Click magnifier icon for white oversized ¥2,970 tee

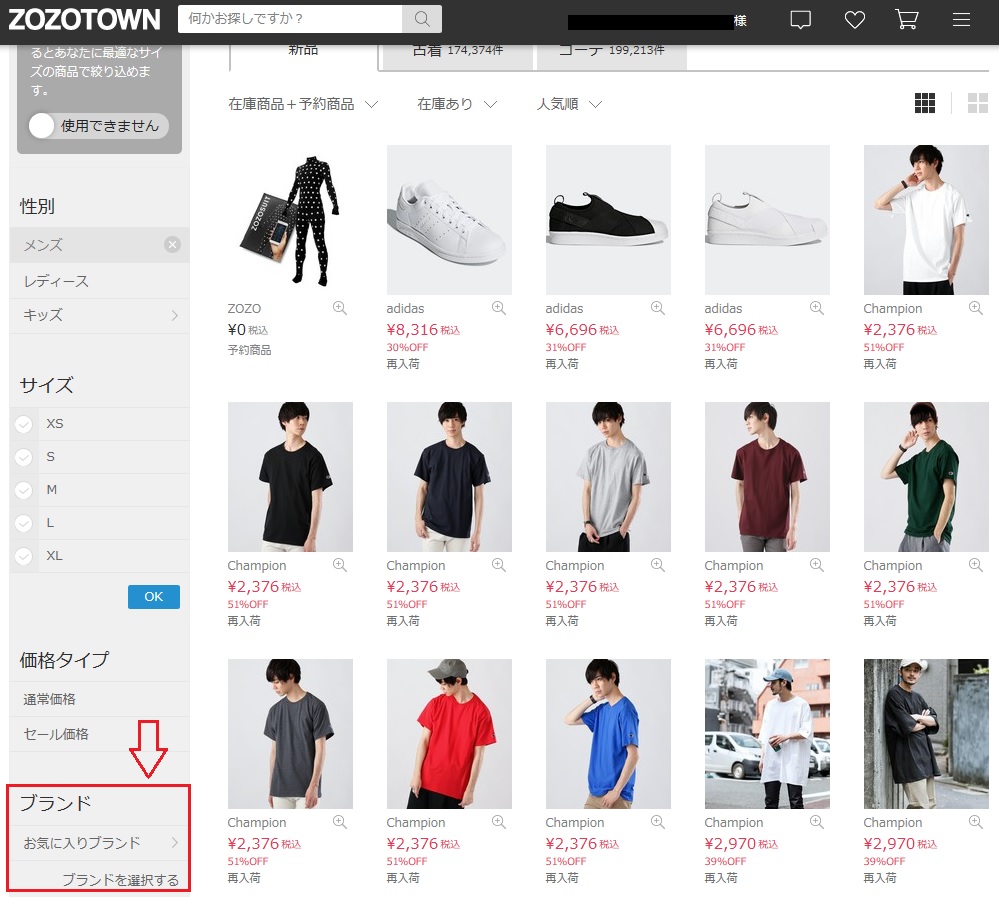click(817, 822)
